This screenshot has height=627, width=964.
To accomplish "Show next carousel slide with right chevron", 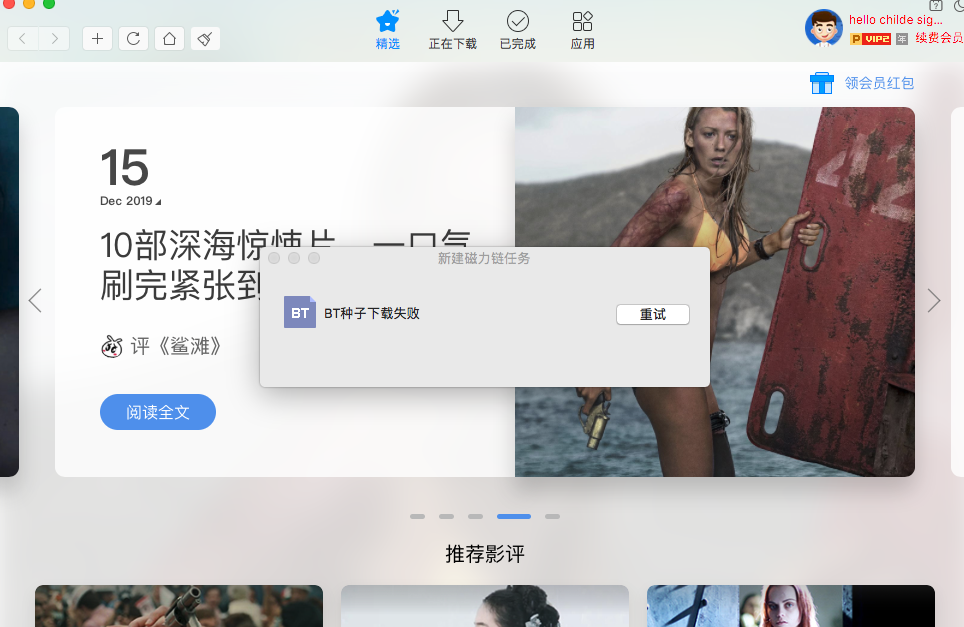I will pyautogui.click(x=934, y=300).
